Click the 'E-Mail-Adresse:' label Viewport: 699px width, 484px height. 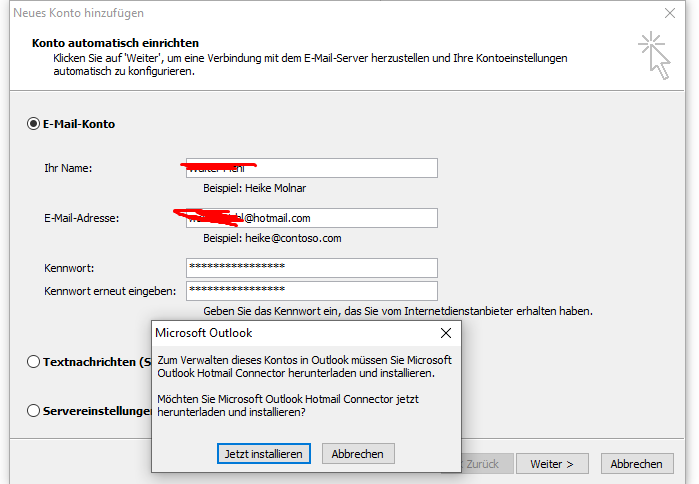[x=82, y=218]
